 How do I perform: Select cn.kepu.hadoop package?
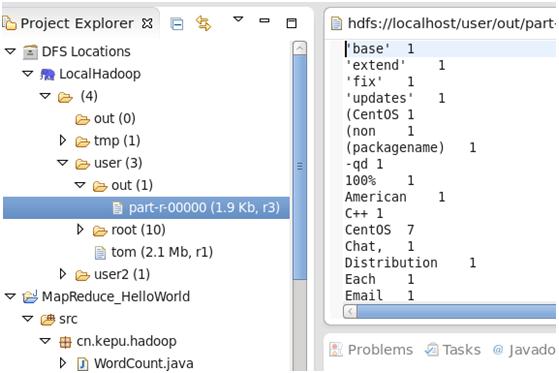click(x=126, y=342)
